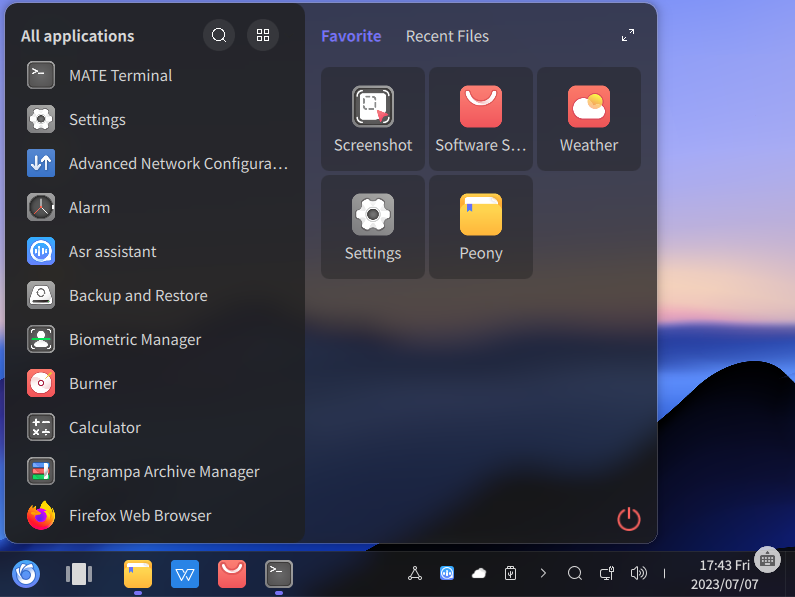Click the cloud tray icon
Viewport: 795px width, 597px height.
(479, 573)
